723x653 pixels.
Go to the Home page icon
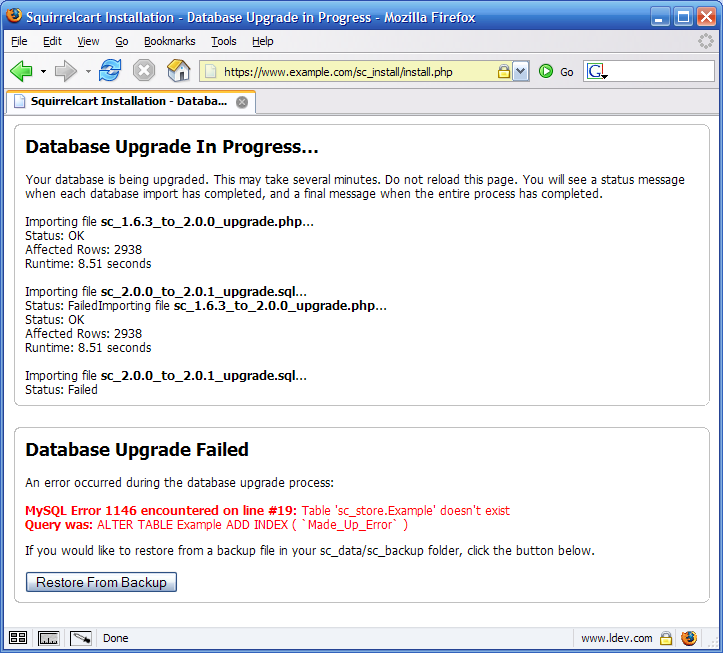178,71
